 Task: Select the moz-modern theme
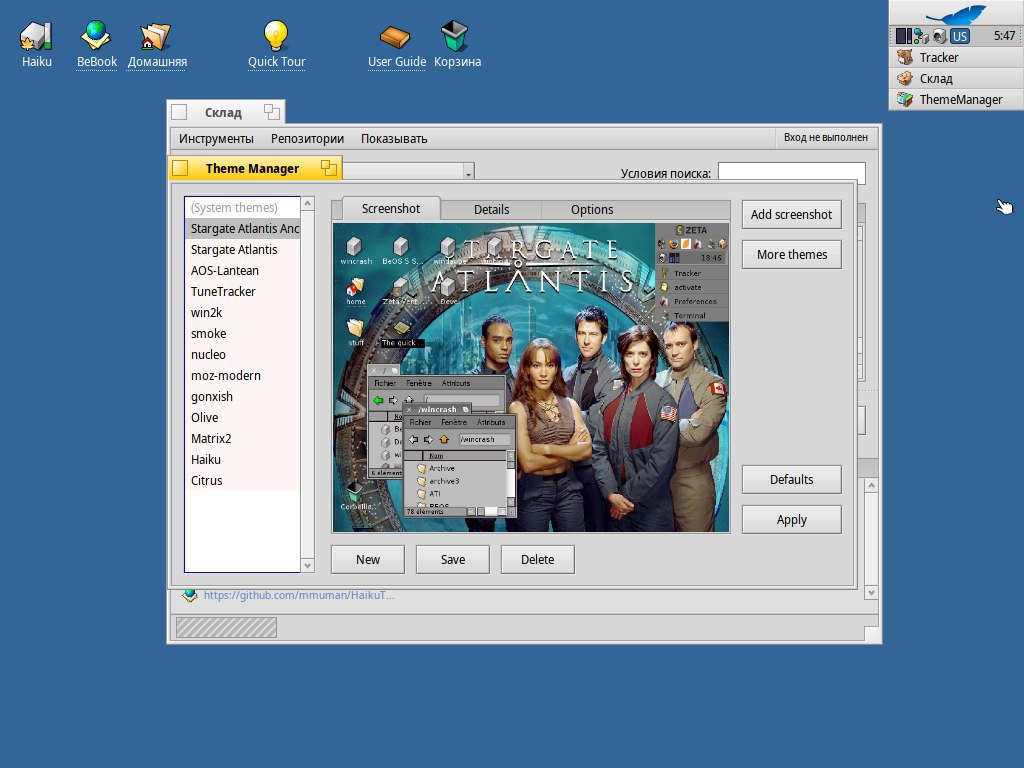[x=242, y=376]
